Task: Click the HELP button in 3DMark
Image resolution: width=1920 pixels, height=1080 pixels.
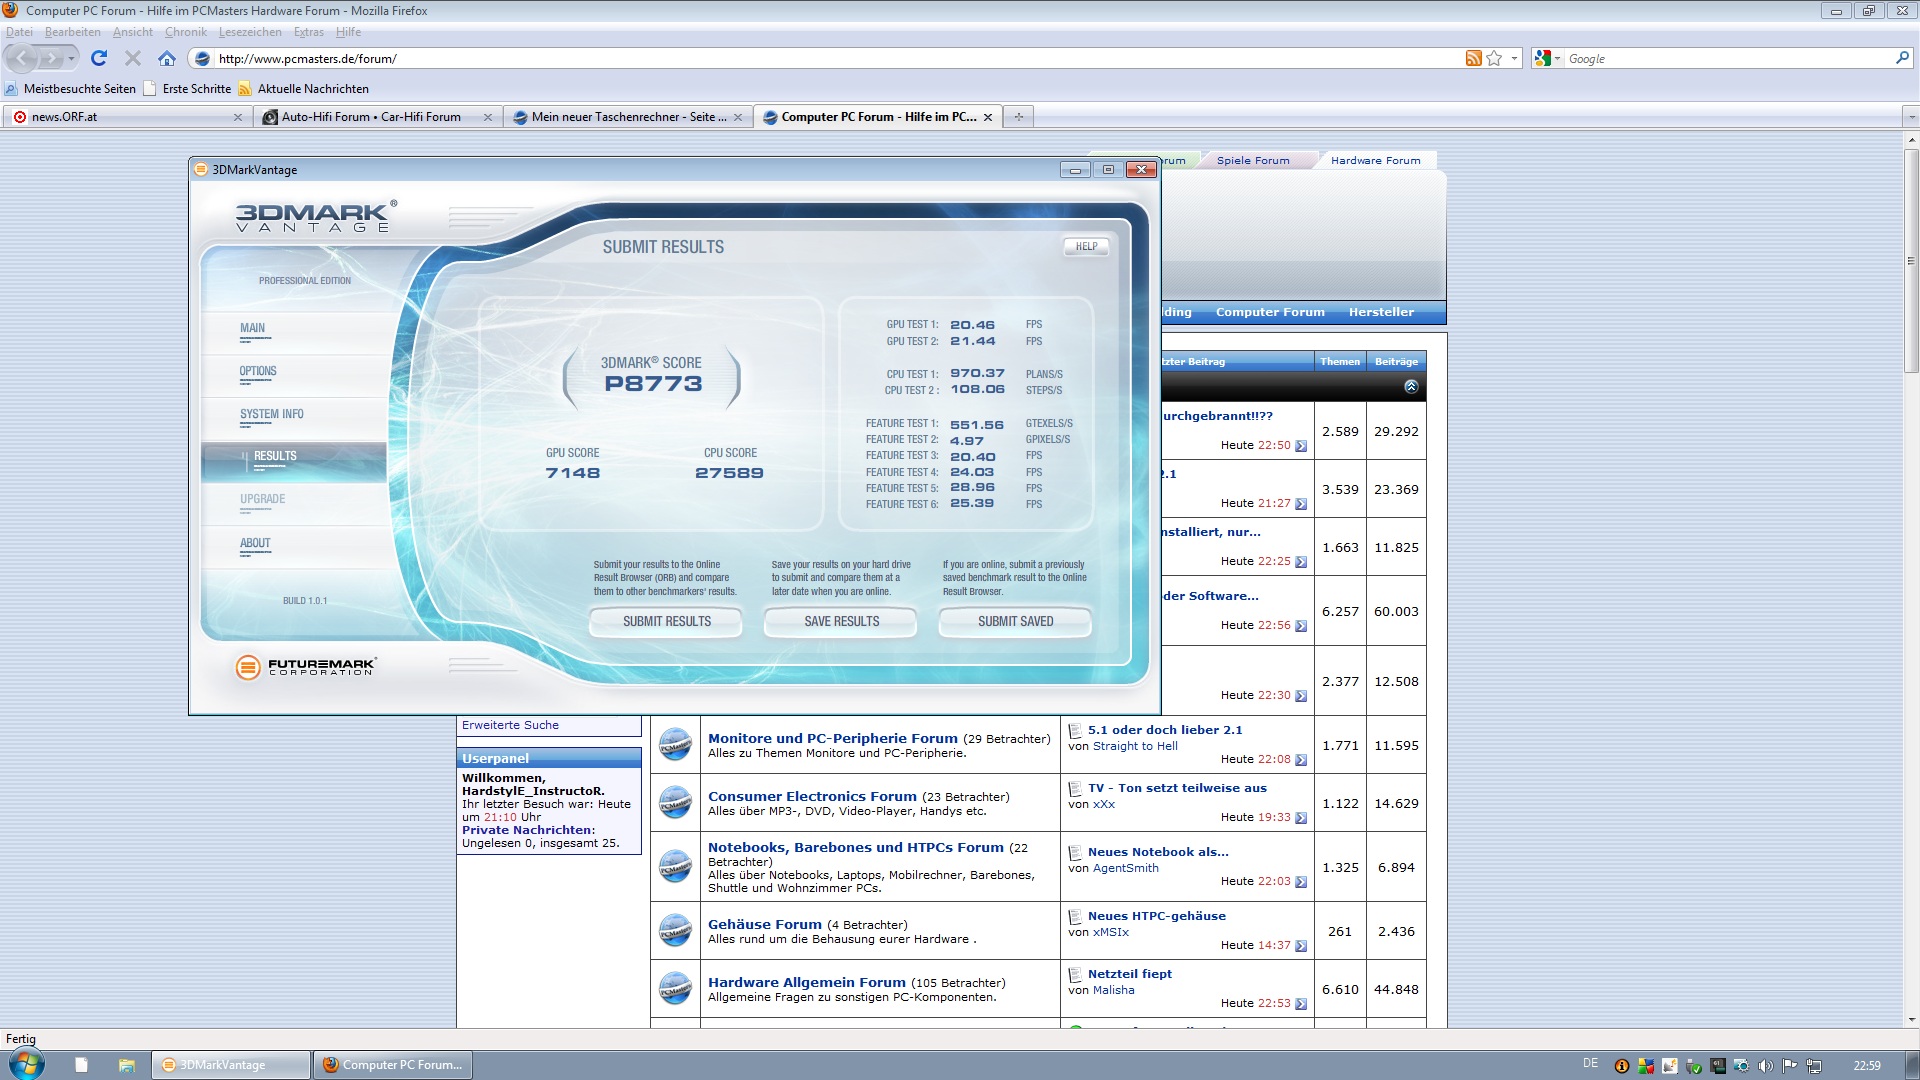Action: (x=1086, y=246)
